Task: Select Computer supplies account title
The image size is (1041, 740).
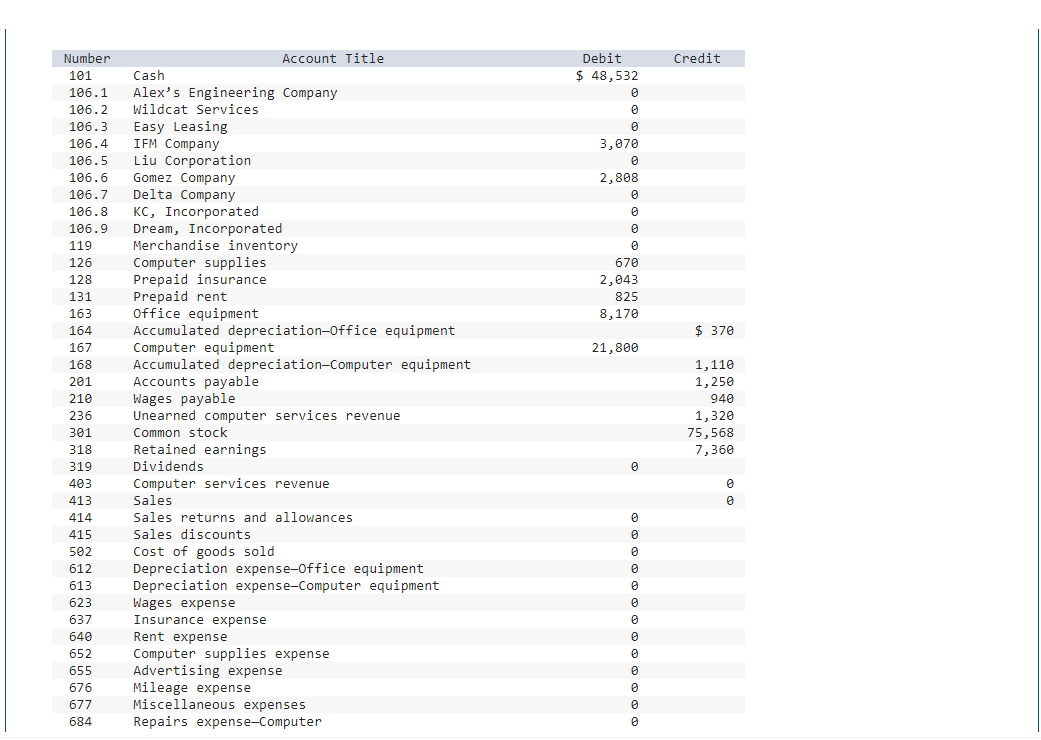Action: click(200, 263)
